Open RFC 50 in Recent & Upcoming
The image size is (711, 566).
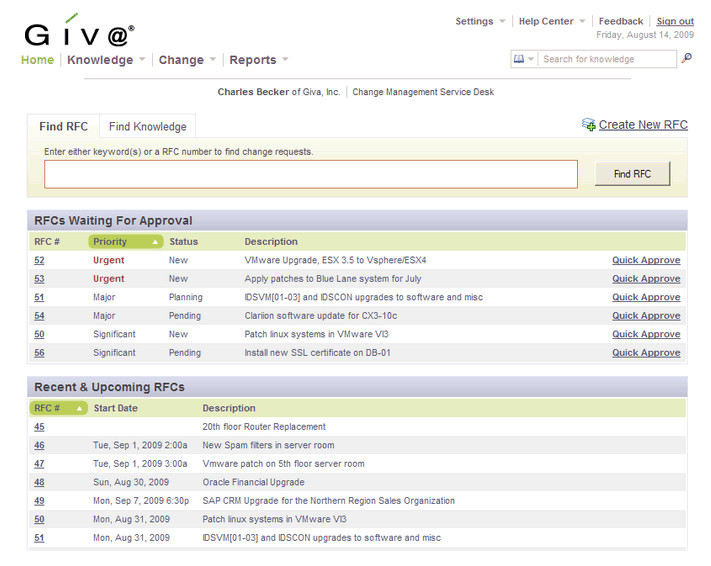[39, 520]
